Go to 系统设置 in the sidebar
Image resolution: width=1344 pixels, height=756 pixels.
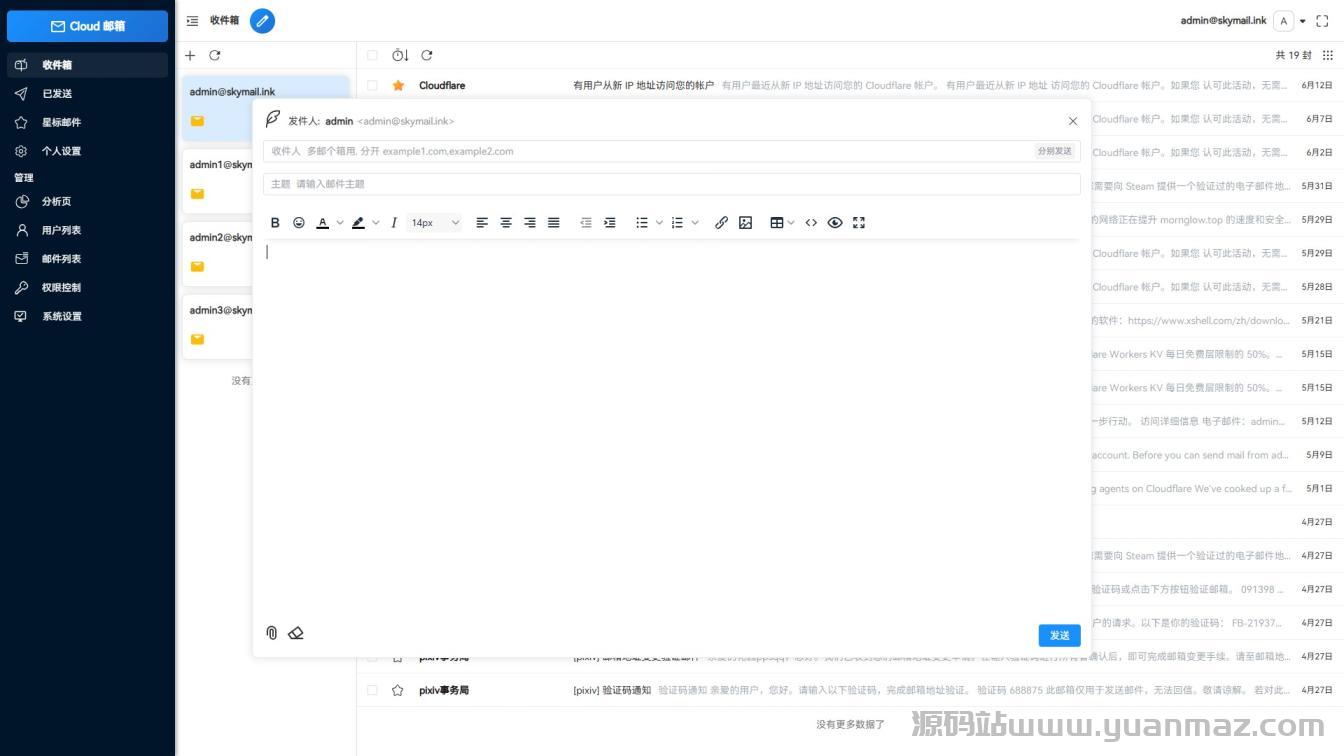coord(61,316)
